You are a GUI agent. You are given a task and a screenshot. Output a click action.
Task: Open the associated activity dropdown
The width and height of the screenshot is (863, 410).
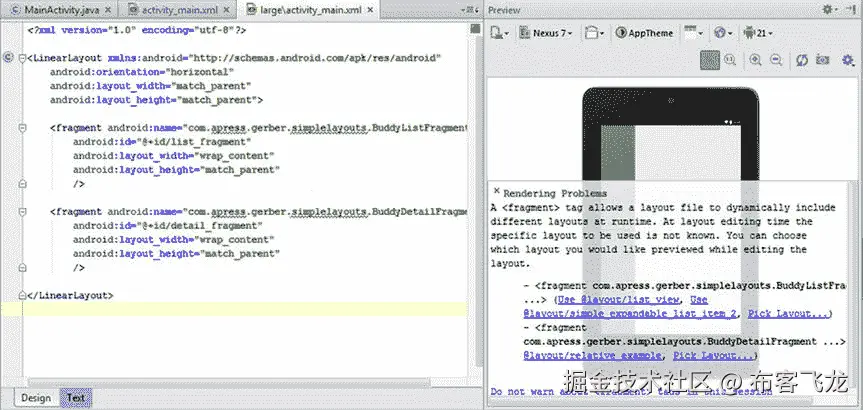[x=693, y=33]
